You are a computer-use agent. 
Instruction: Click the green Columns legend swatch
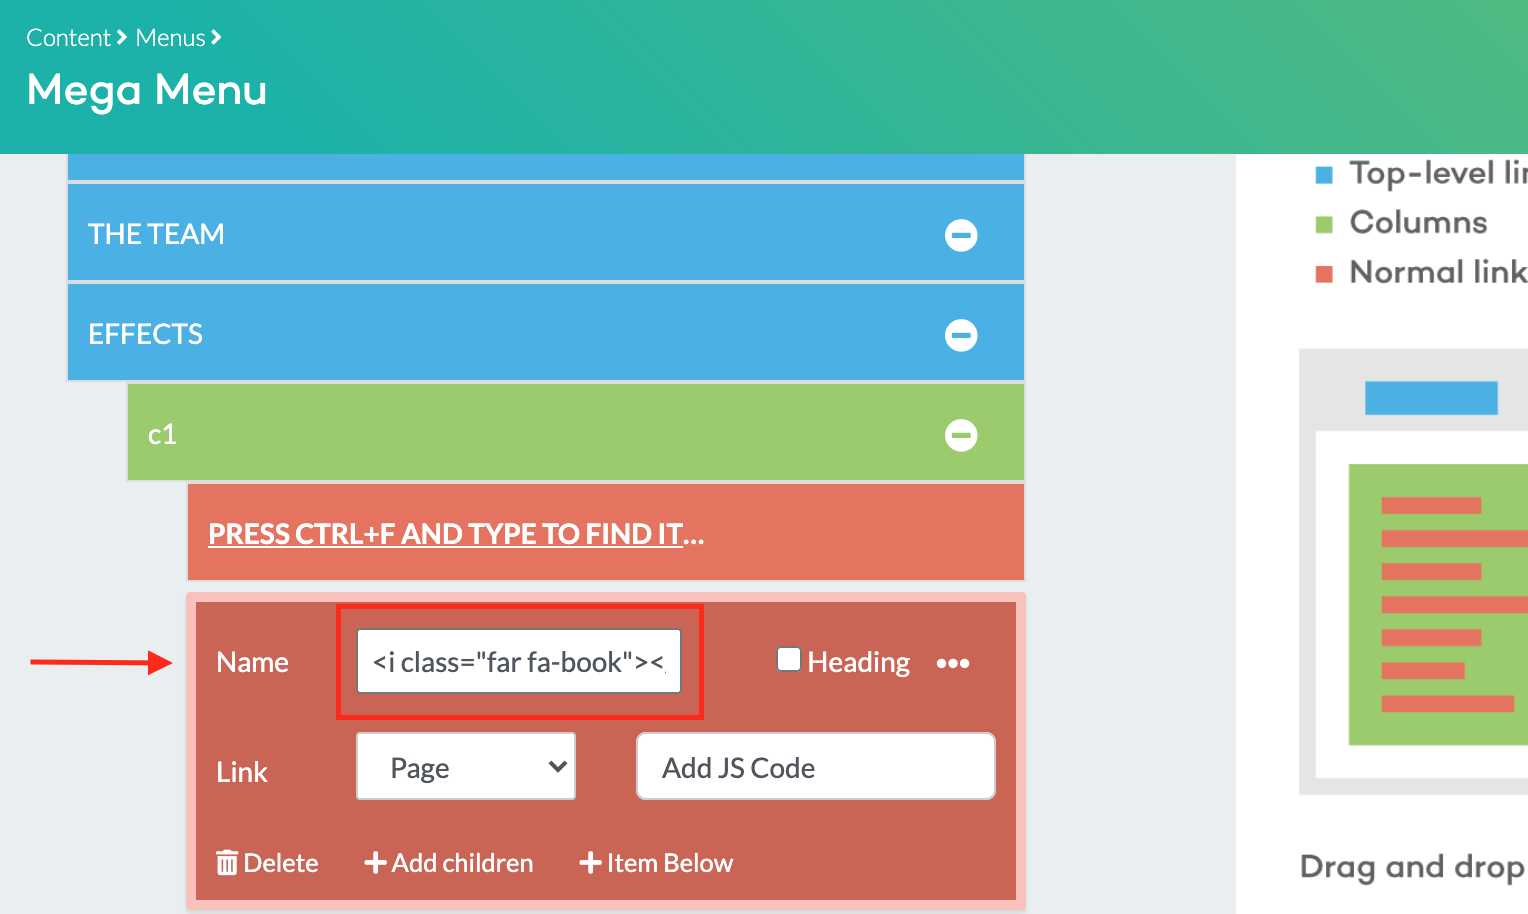1324,224
